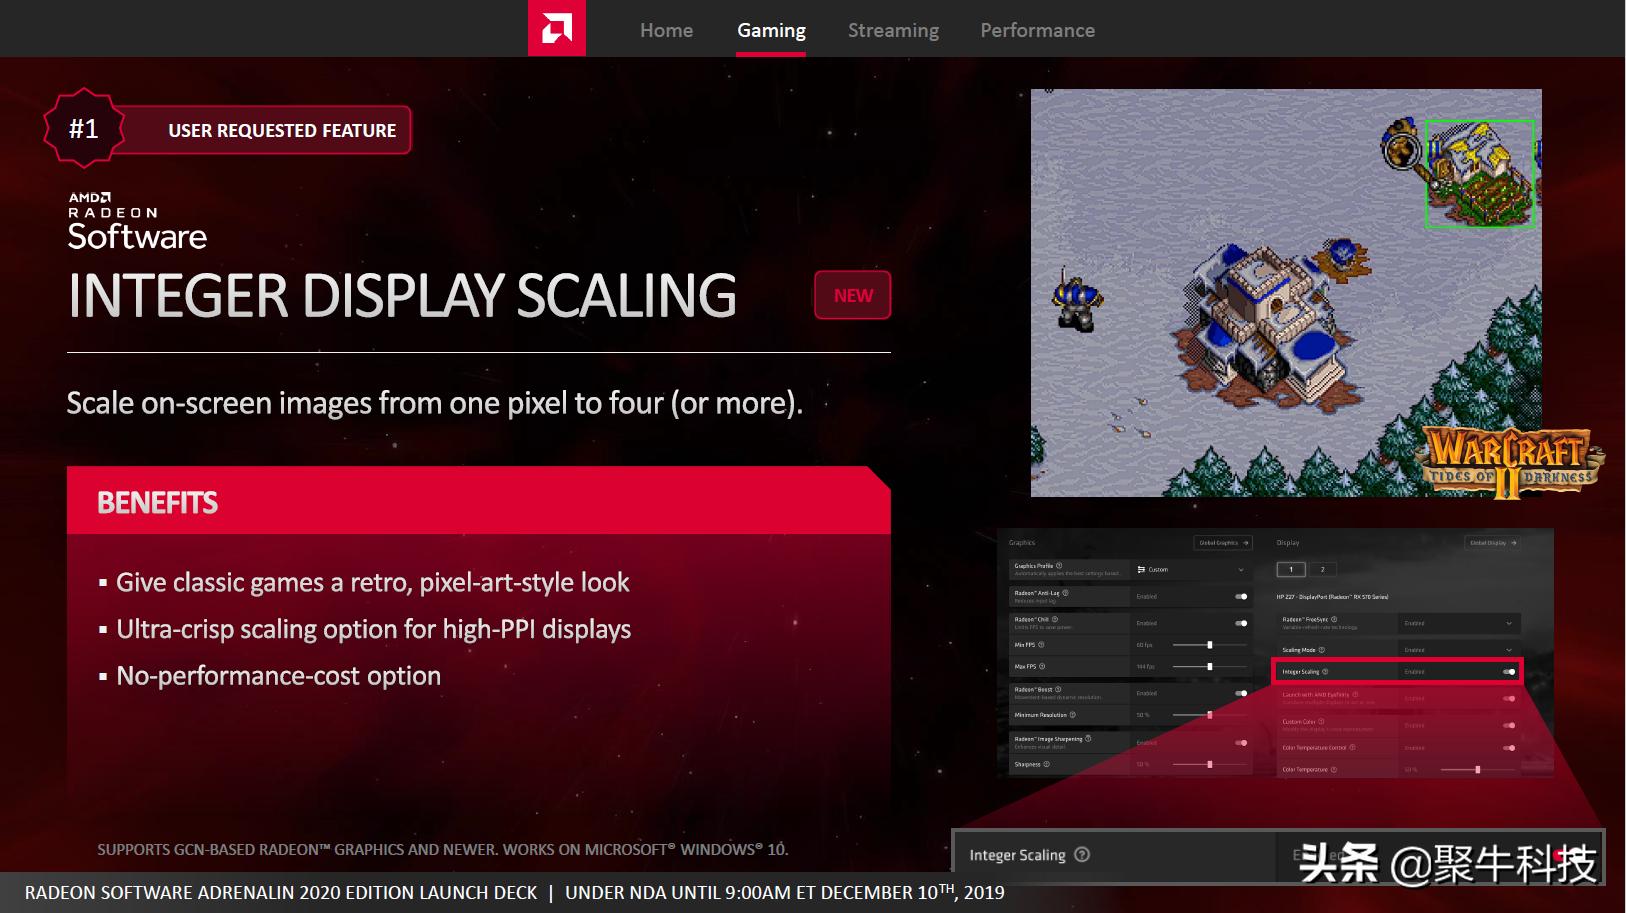Toggle Color Temperature Control switch

[x=1509, y=748]
